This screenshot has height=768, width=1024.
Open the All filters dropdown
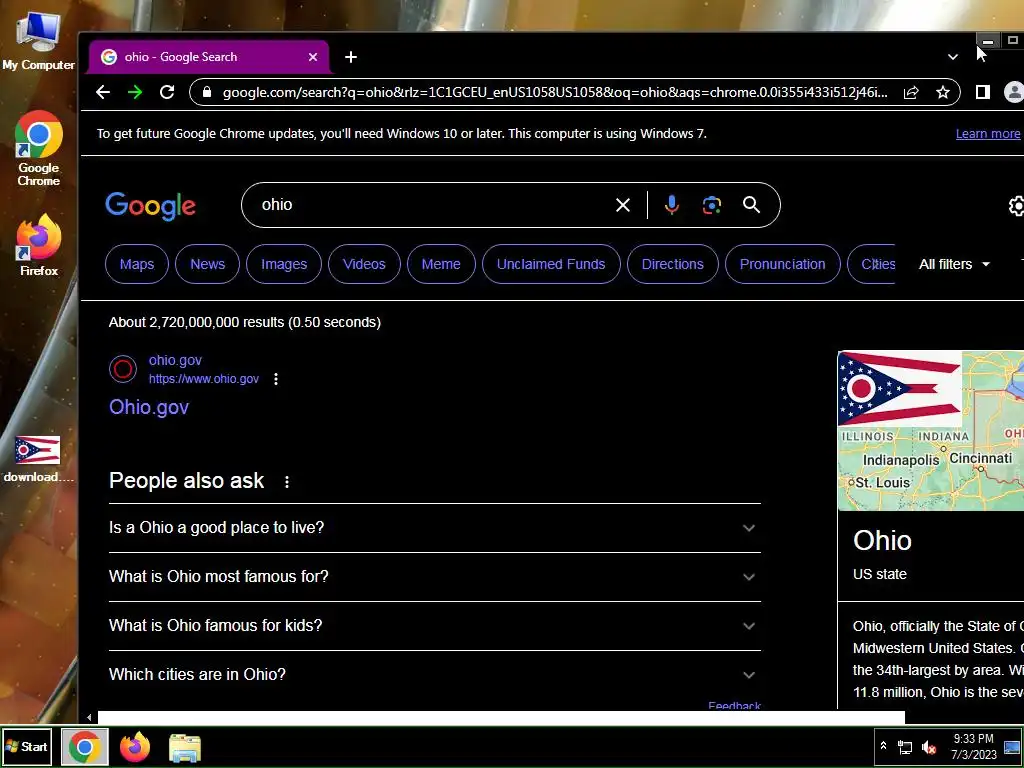[x=954, y=264]
